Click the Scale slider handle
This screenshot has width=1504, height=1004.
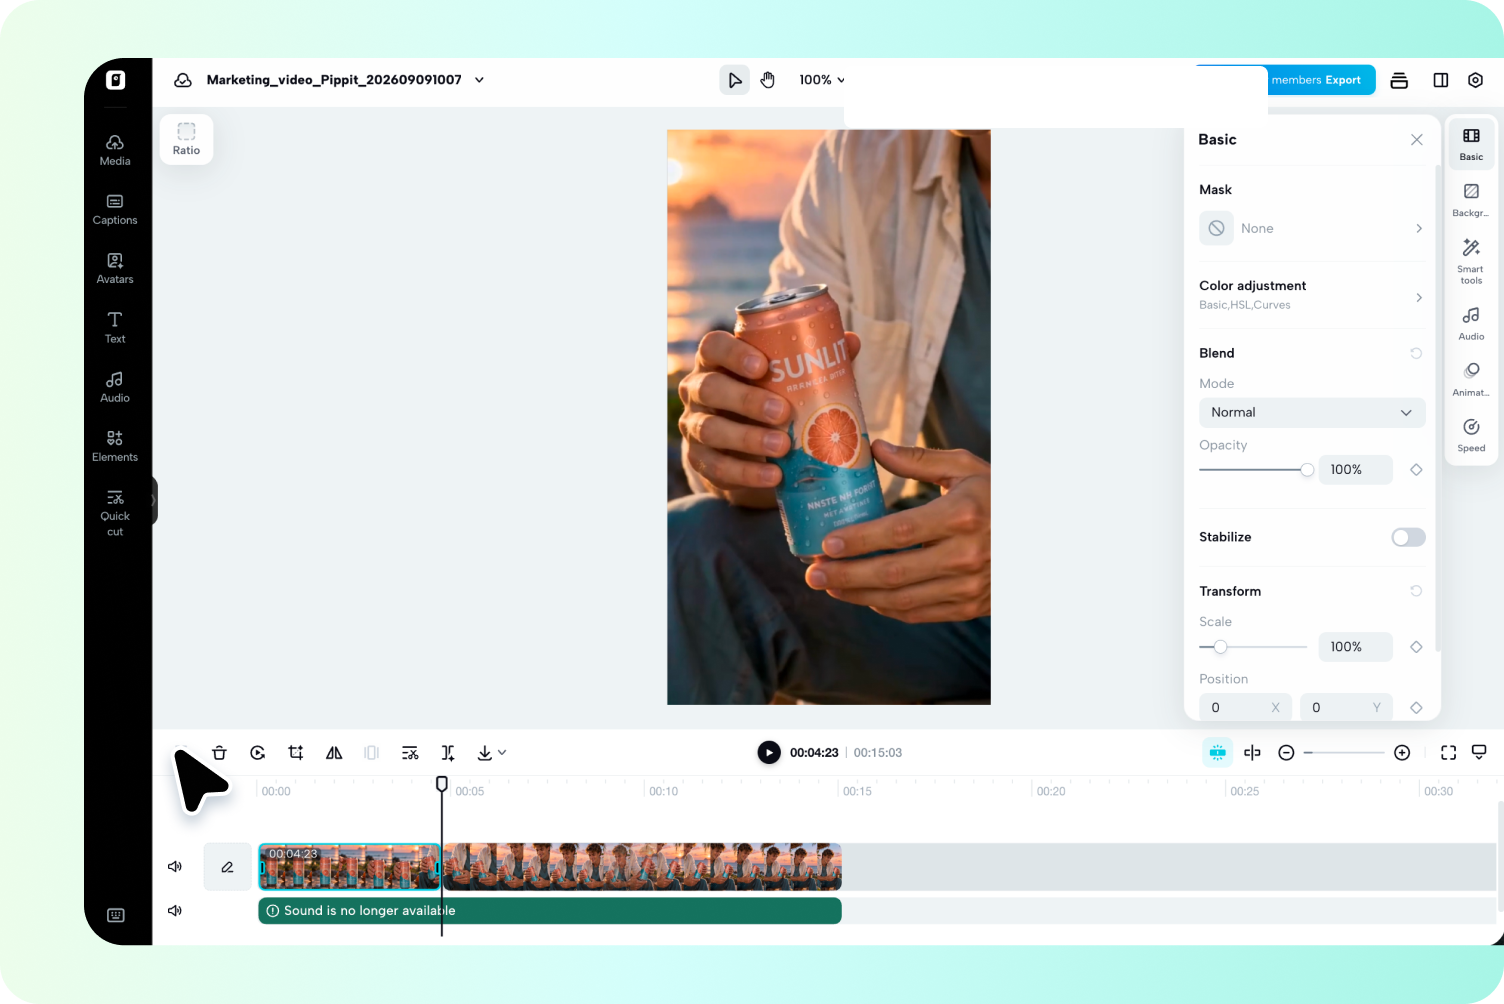pyautogui.click(x=1220, y=647)
